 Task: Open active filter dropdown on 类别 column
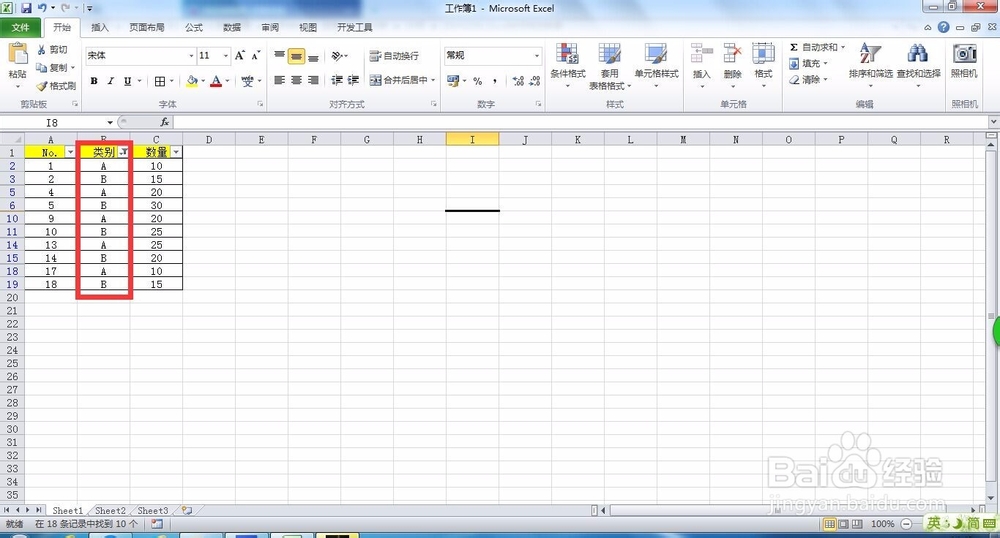tap(123, 152)
